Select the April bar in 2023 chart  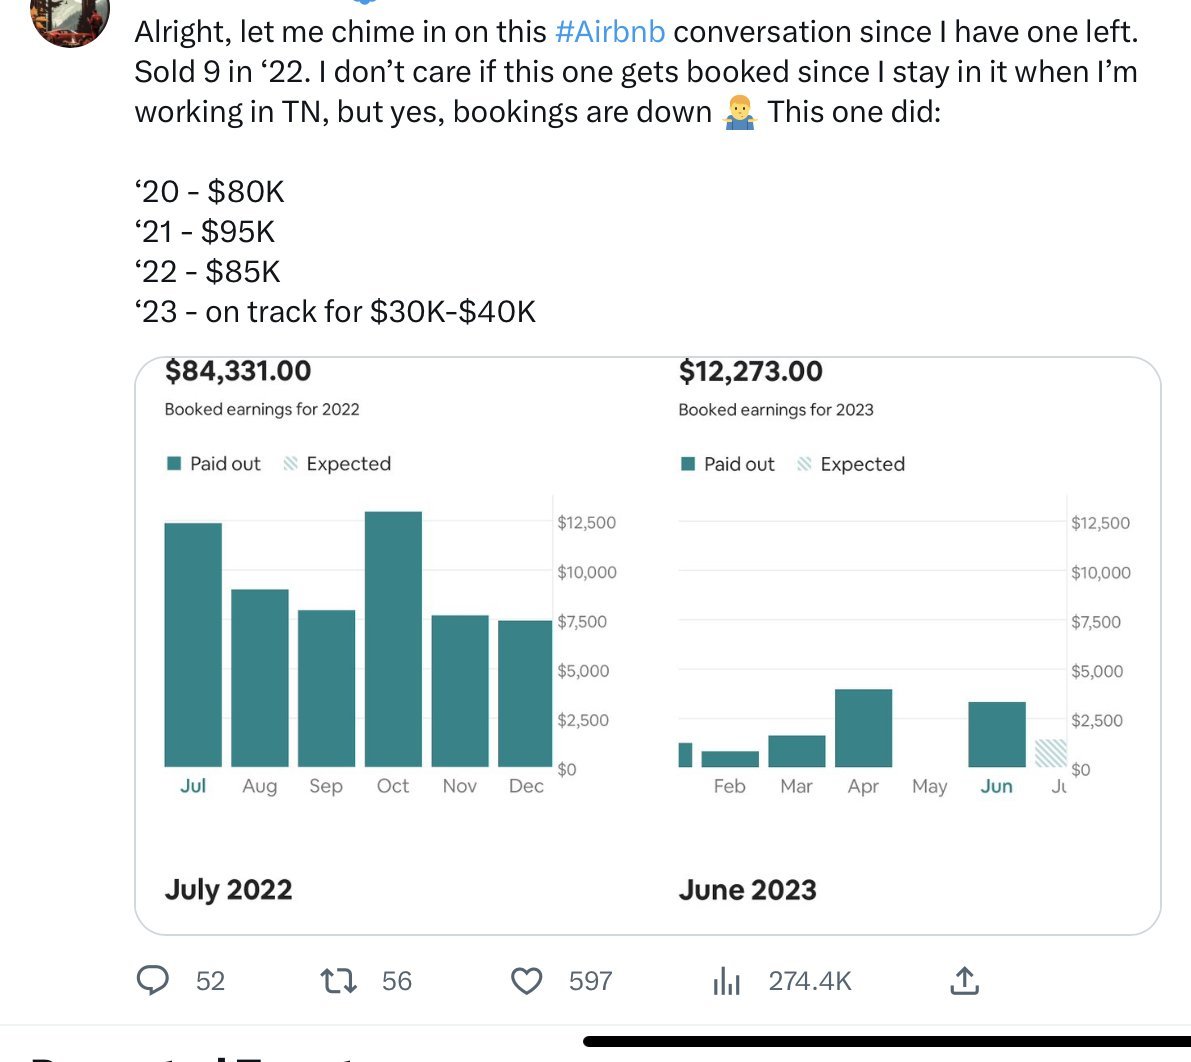[x=863, y=728]
